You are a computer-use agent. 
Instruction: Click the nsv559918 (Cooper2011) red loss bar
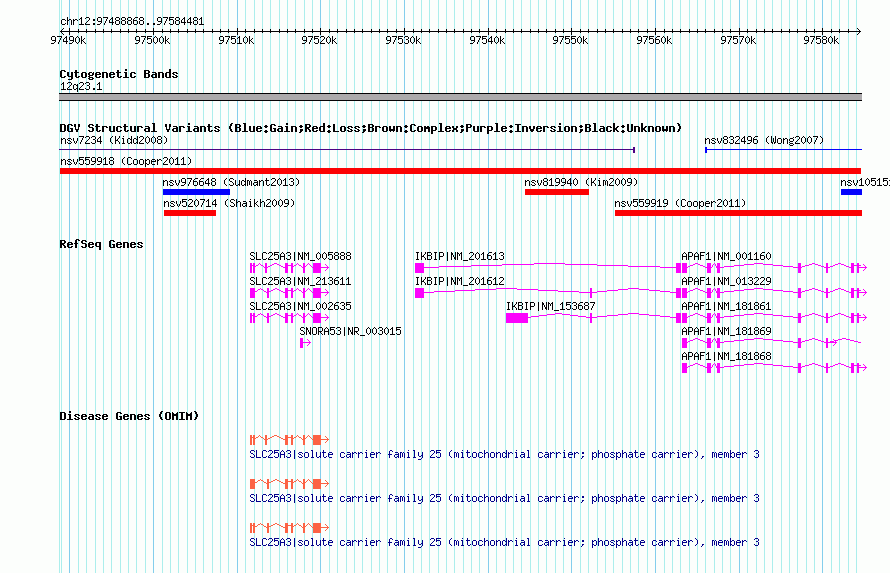coord(460,171)
